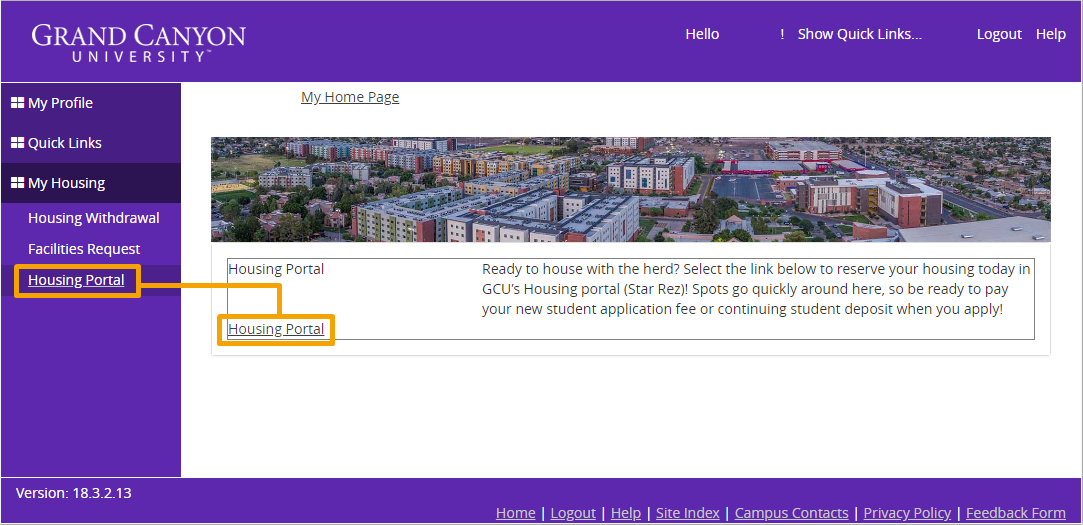Screen dimensions: 1083x525
Task: Open the Grand Canyon University logo
Action: (138, 43)
